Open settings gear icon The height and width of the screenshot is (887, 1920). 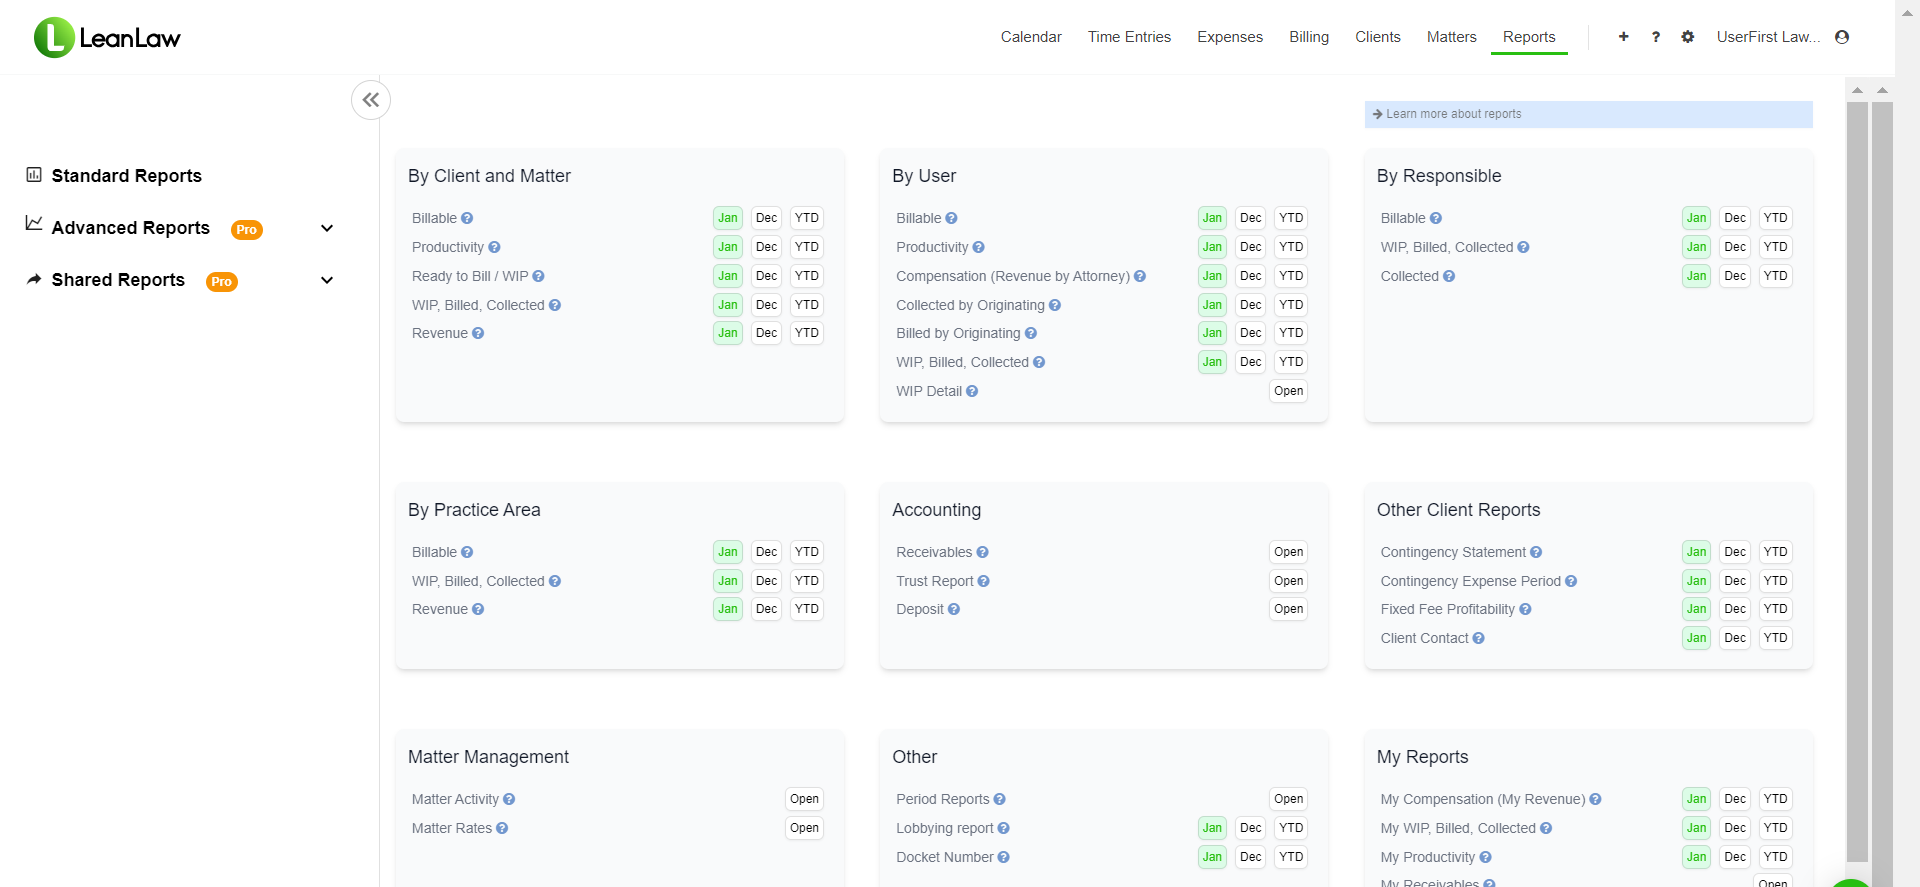1688,37
